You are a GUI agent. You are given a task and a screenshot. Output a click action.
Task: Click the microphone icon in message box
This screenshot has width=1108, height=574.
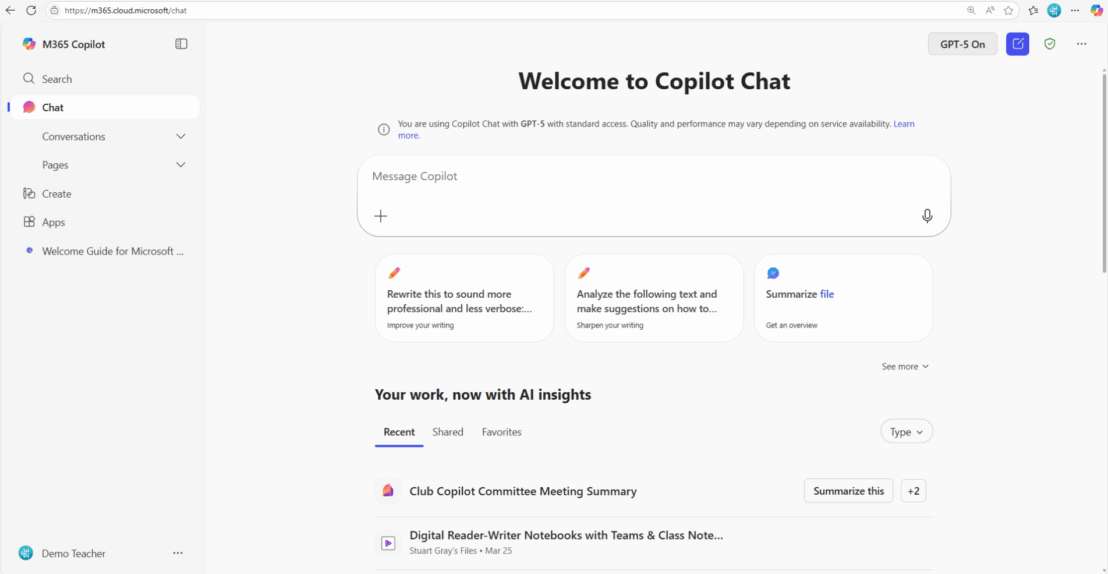tap(927, 216)
